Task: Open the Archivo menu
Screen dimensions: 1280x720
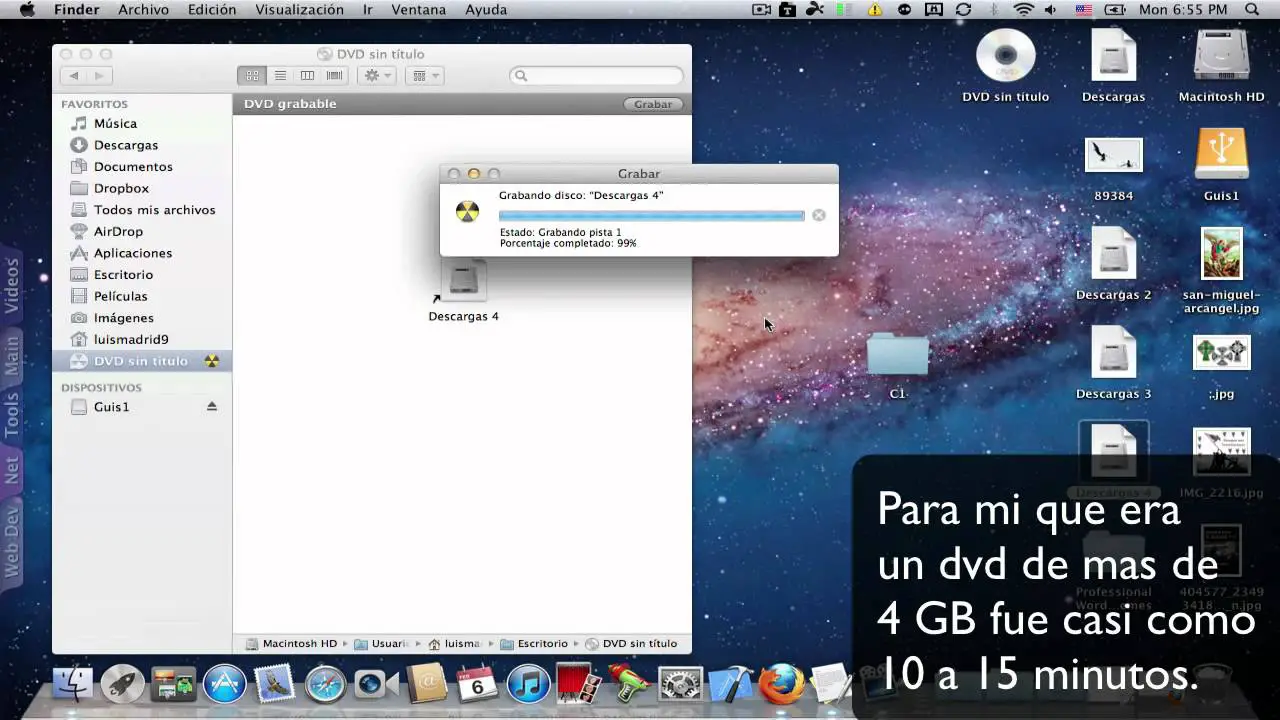Action: pyautogui.click(x=143, y=10)
